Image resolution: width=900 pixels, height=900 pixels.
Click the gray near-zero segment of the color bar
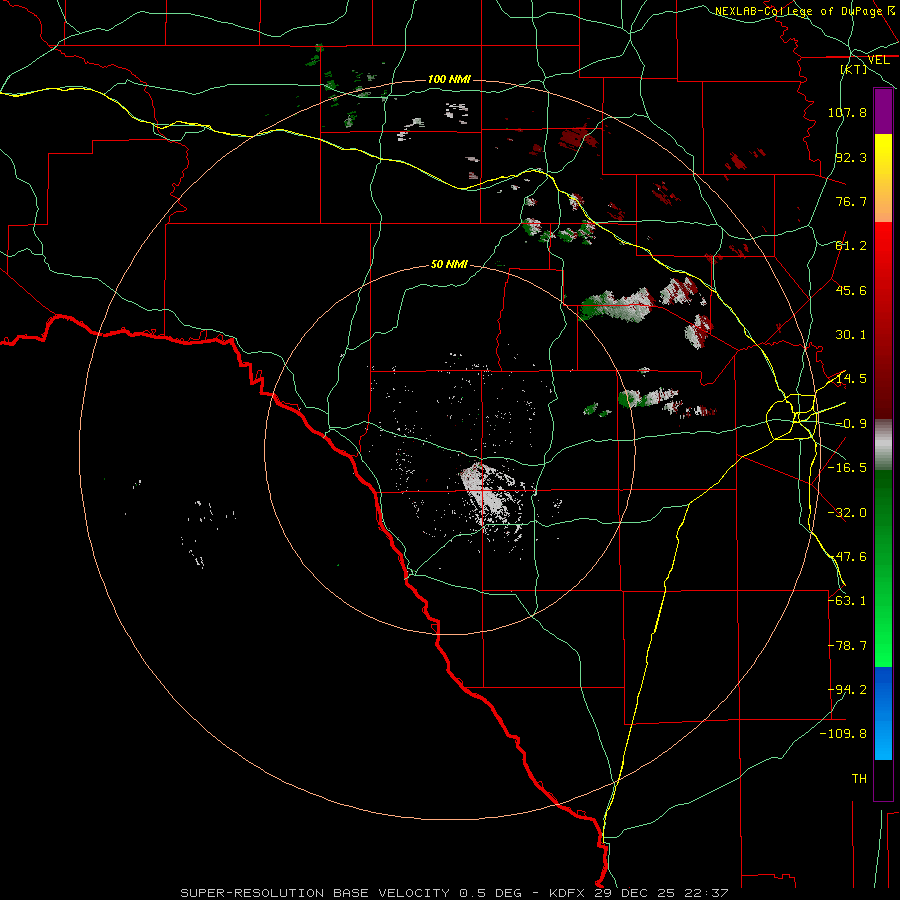pos(883,445)
